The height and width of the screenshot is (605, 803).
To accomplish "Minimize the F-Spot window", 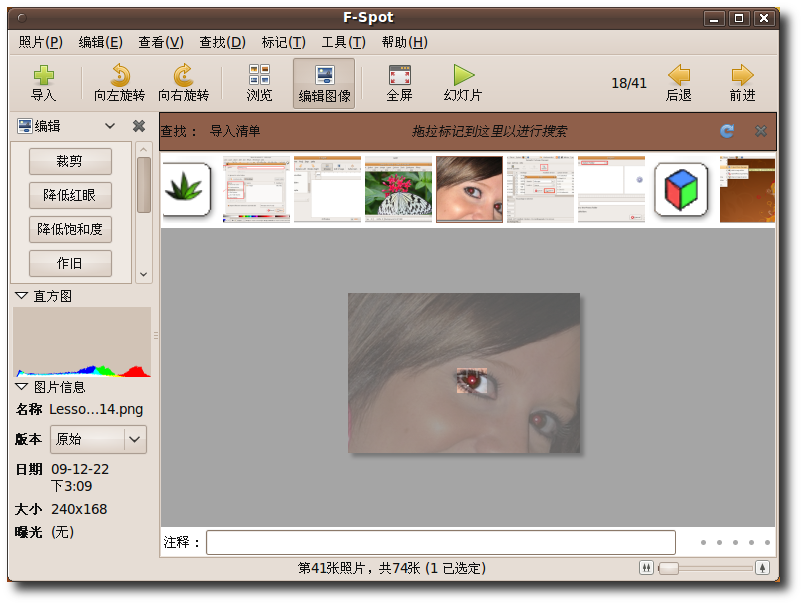I will click(x=714, y=18).
